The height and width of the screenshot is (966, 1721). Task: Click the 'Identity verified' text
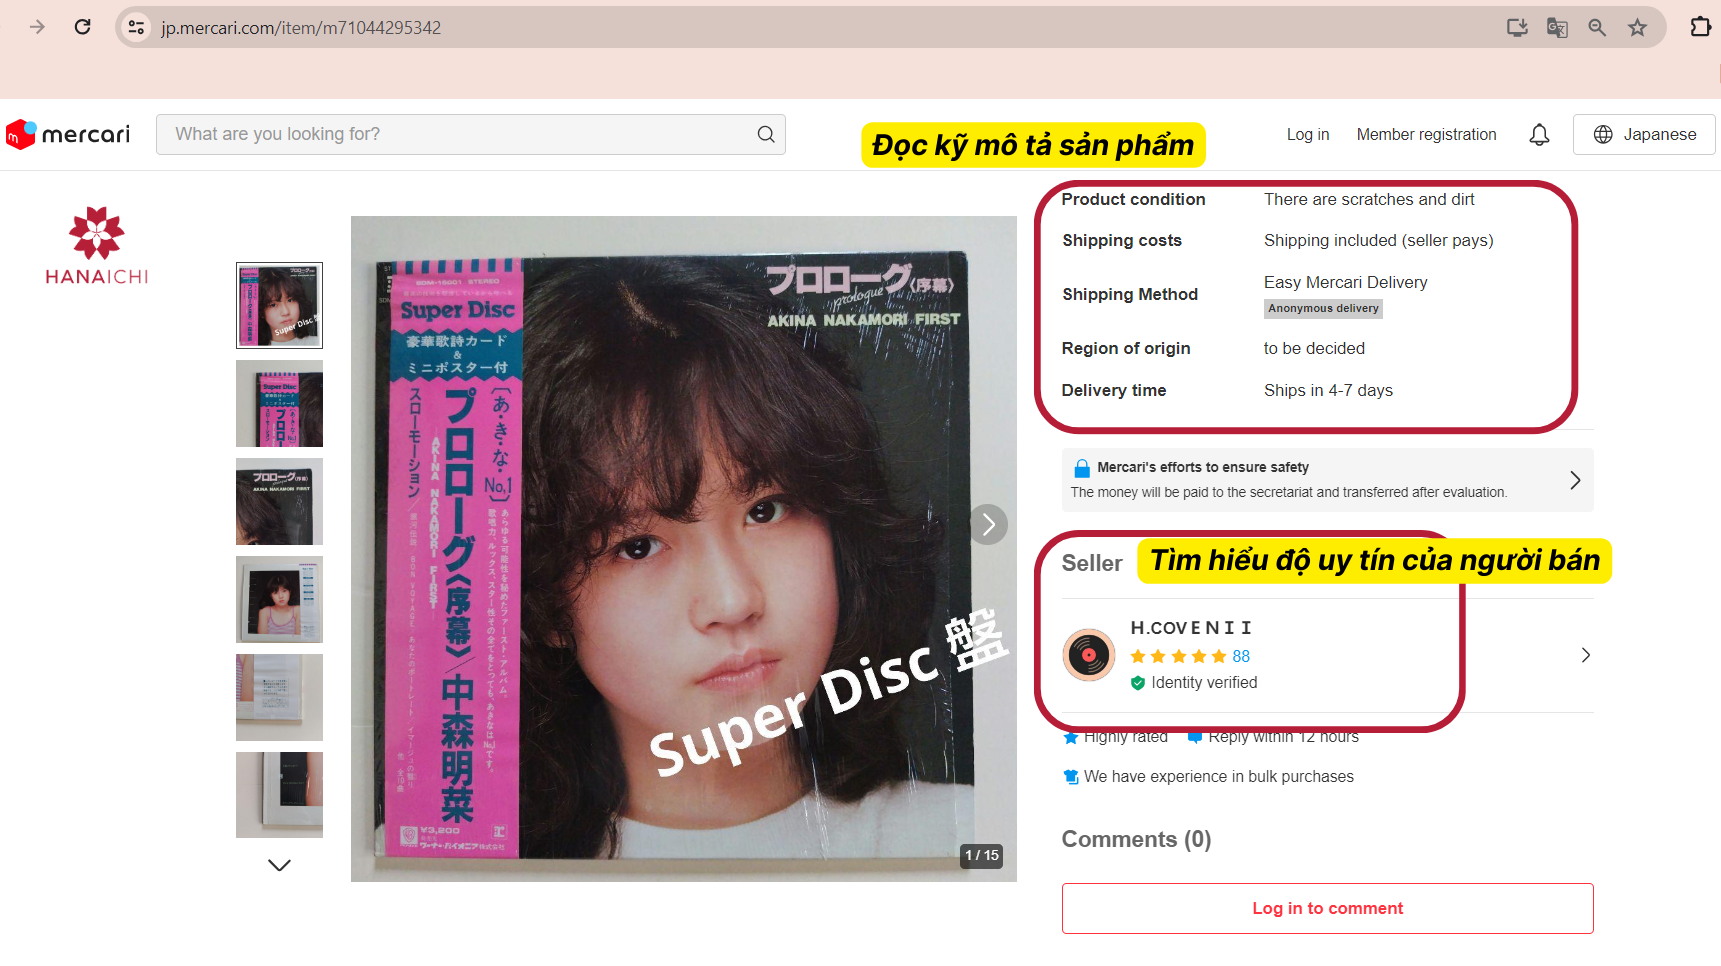(x=1204, y=683)
